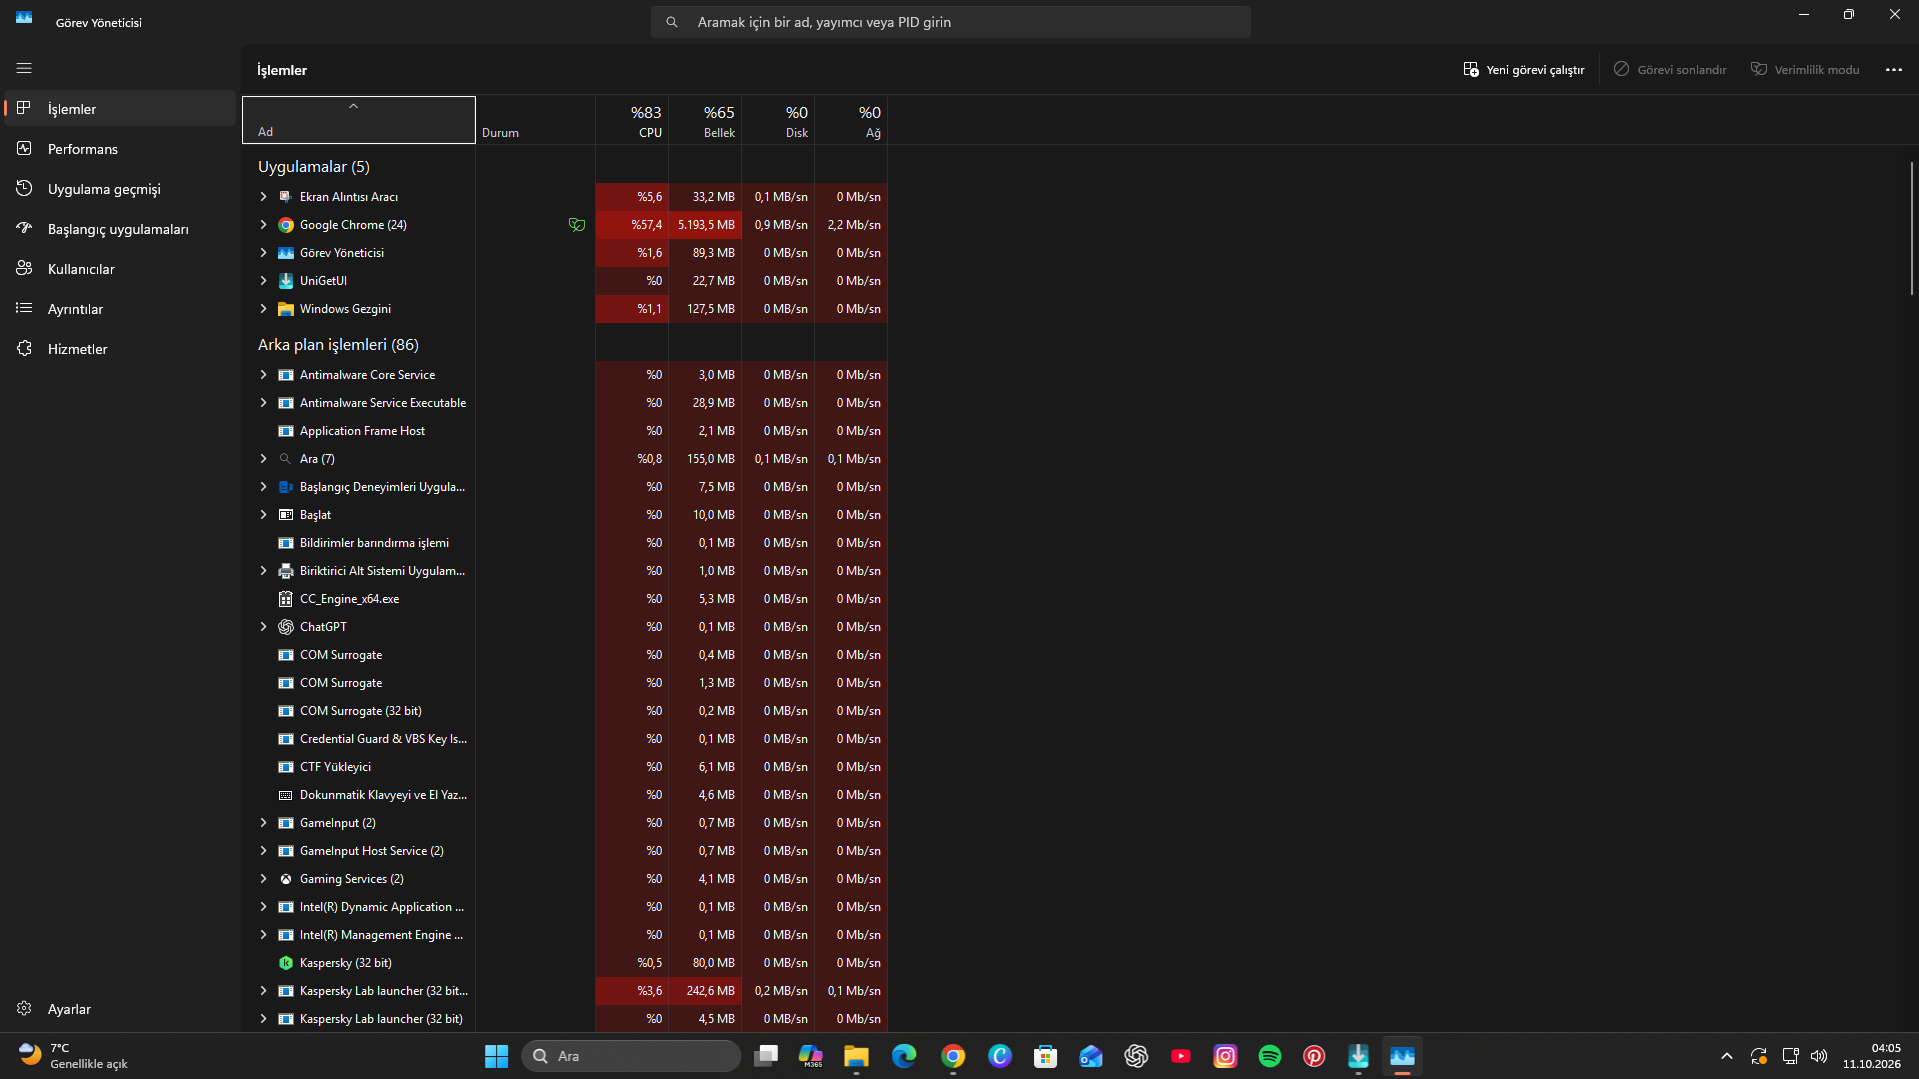Select the CC_Engine_x64.exe process row
The height and width of the screenshot is (1079, 1919).
click(565, 599)
